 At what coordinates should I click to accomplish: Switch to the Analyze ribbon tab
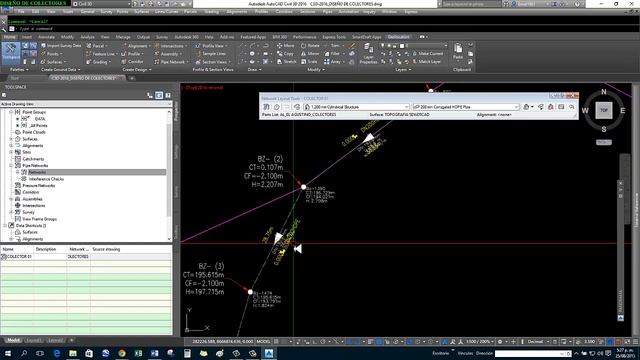87,37
